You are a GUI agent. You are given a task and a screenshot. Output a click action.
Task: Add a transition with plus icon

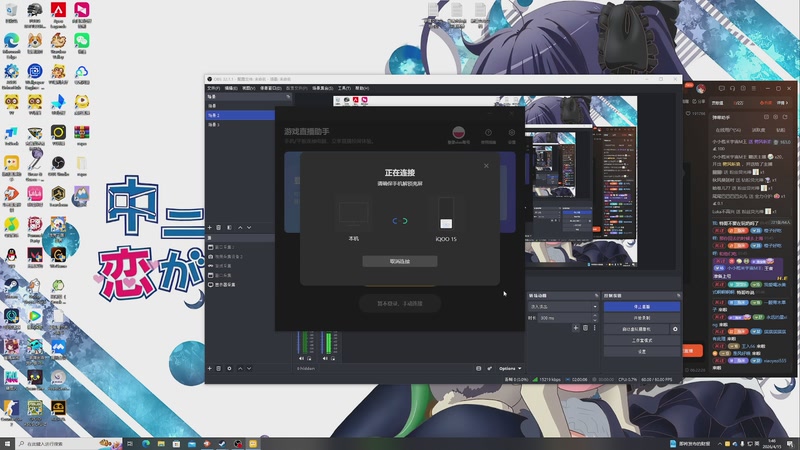tap(576, 328)
